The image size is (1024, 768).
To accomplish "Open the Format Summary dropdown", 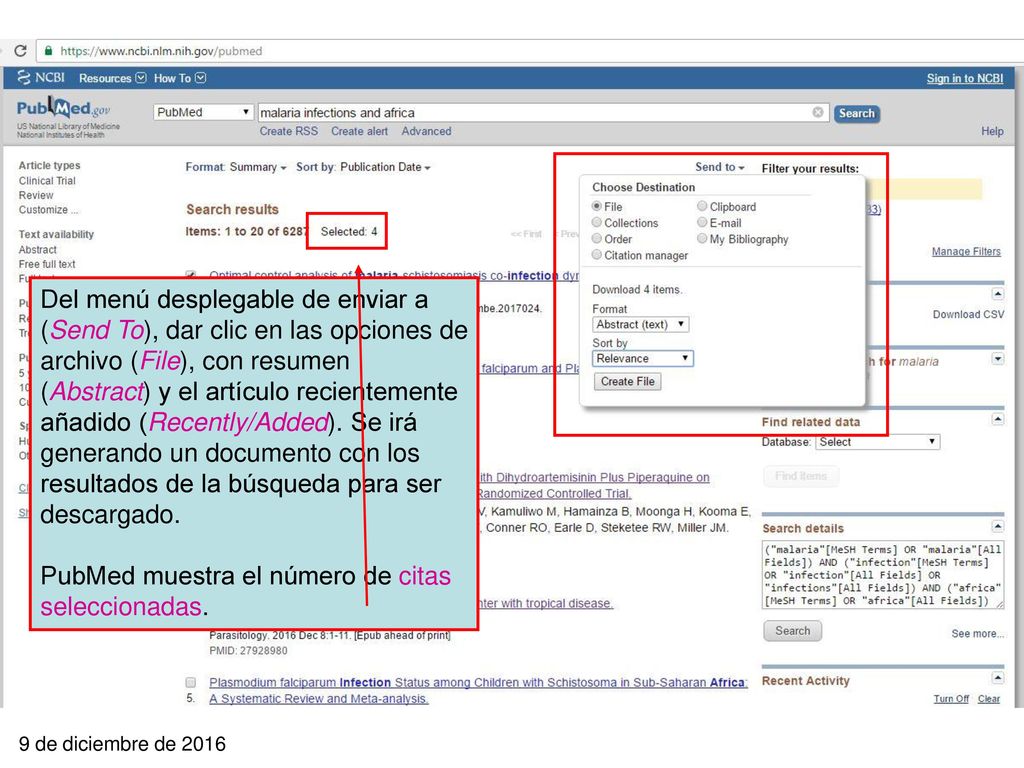I will pos(236,167).
